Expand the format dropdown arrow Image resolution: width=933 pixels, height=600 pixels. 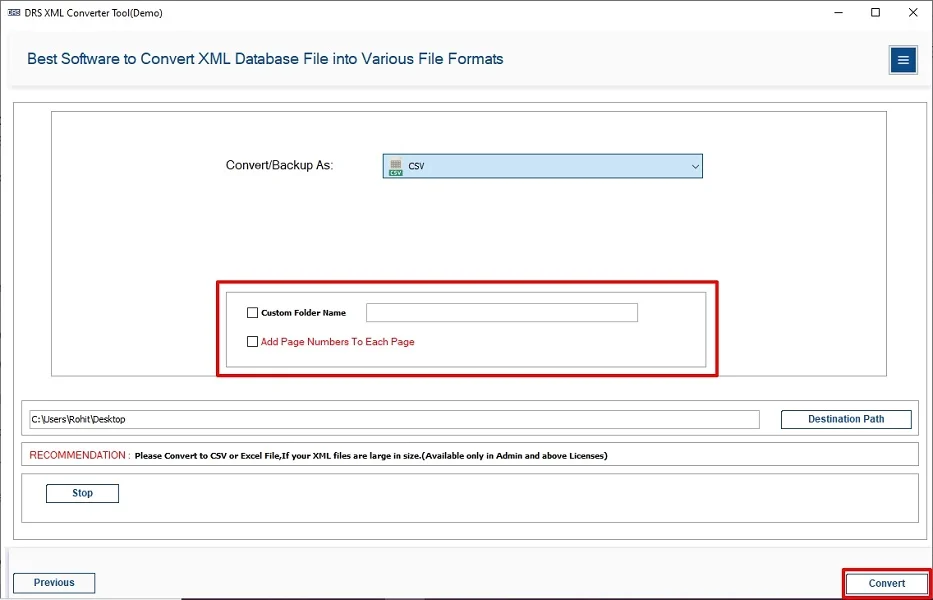coord(695,167)
